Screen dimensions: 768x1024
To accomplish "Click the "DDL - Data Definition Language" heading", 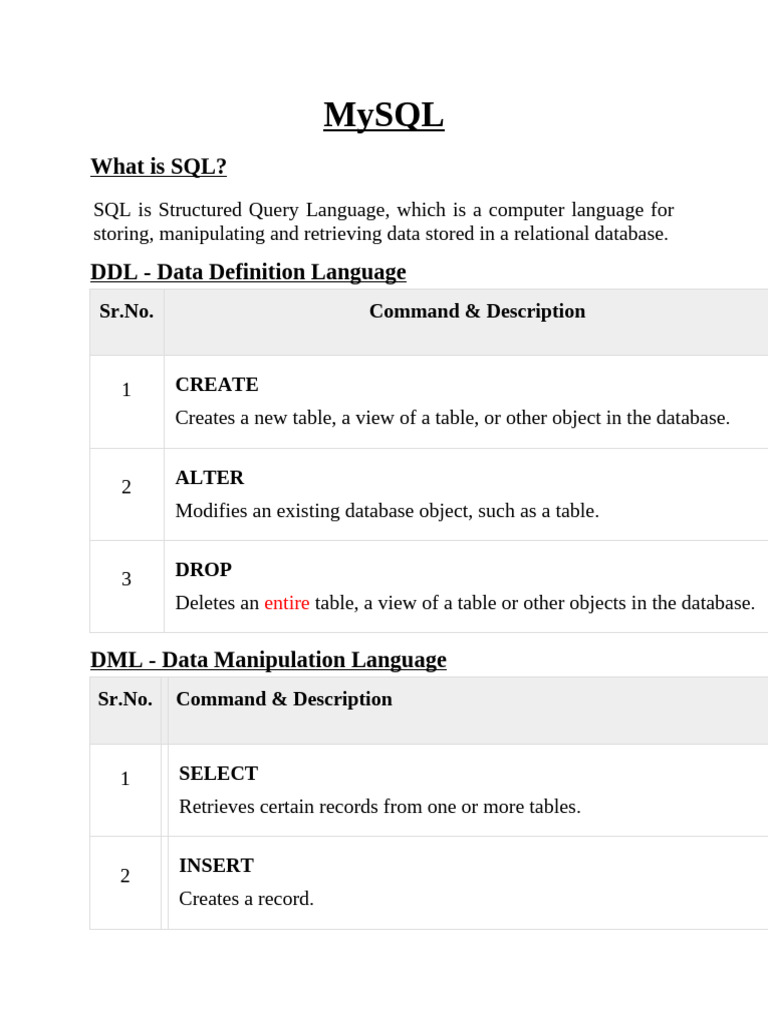I will 248,272.
